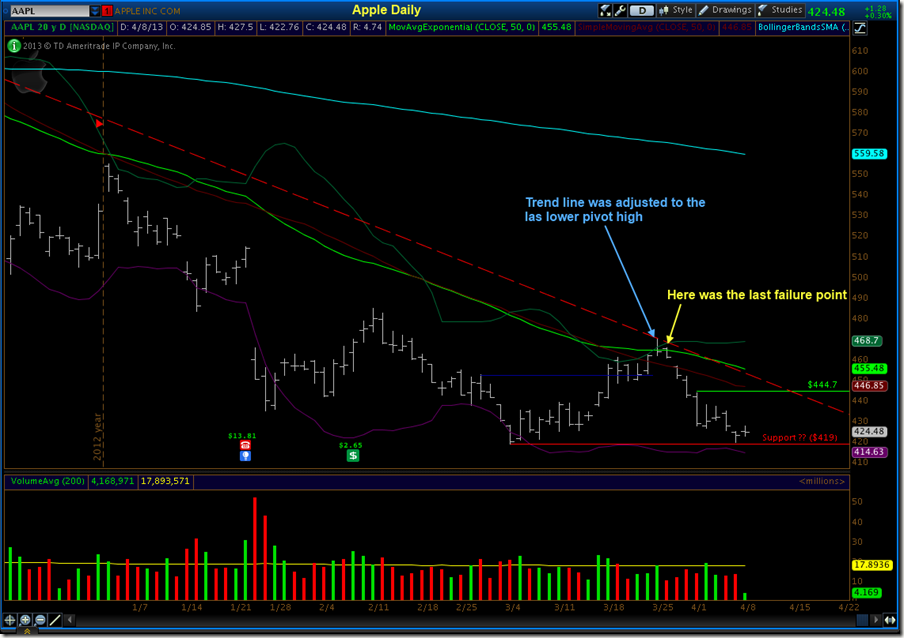Image resolution: width=904 pixels, height=638 pixels.
Task: Click the 'Here was the last failure point' note
Action: click(757, 295)
